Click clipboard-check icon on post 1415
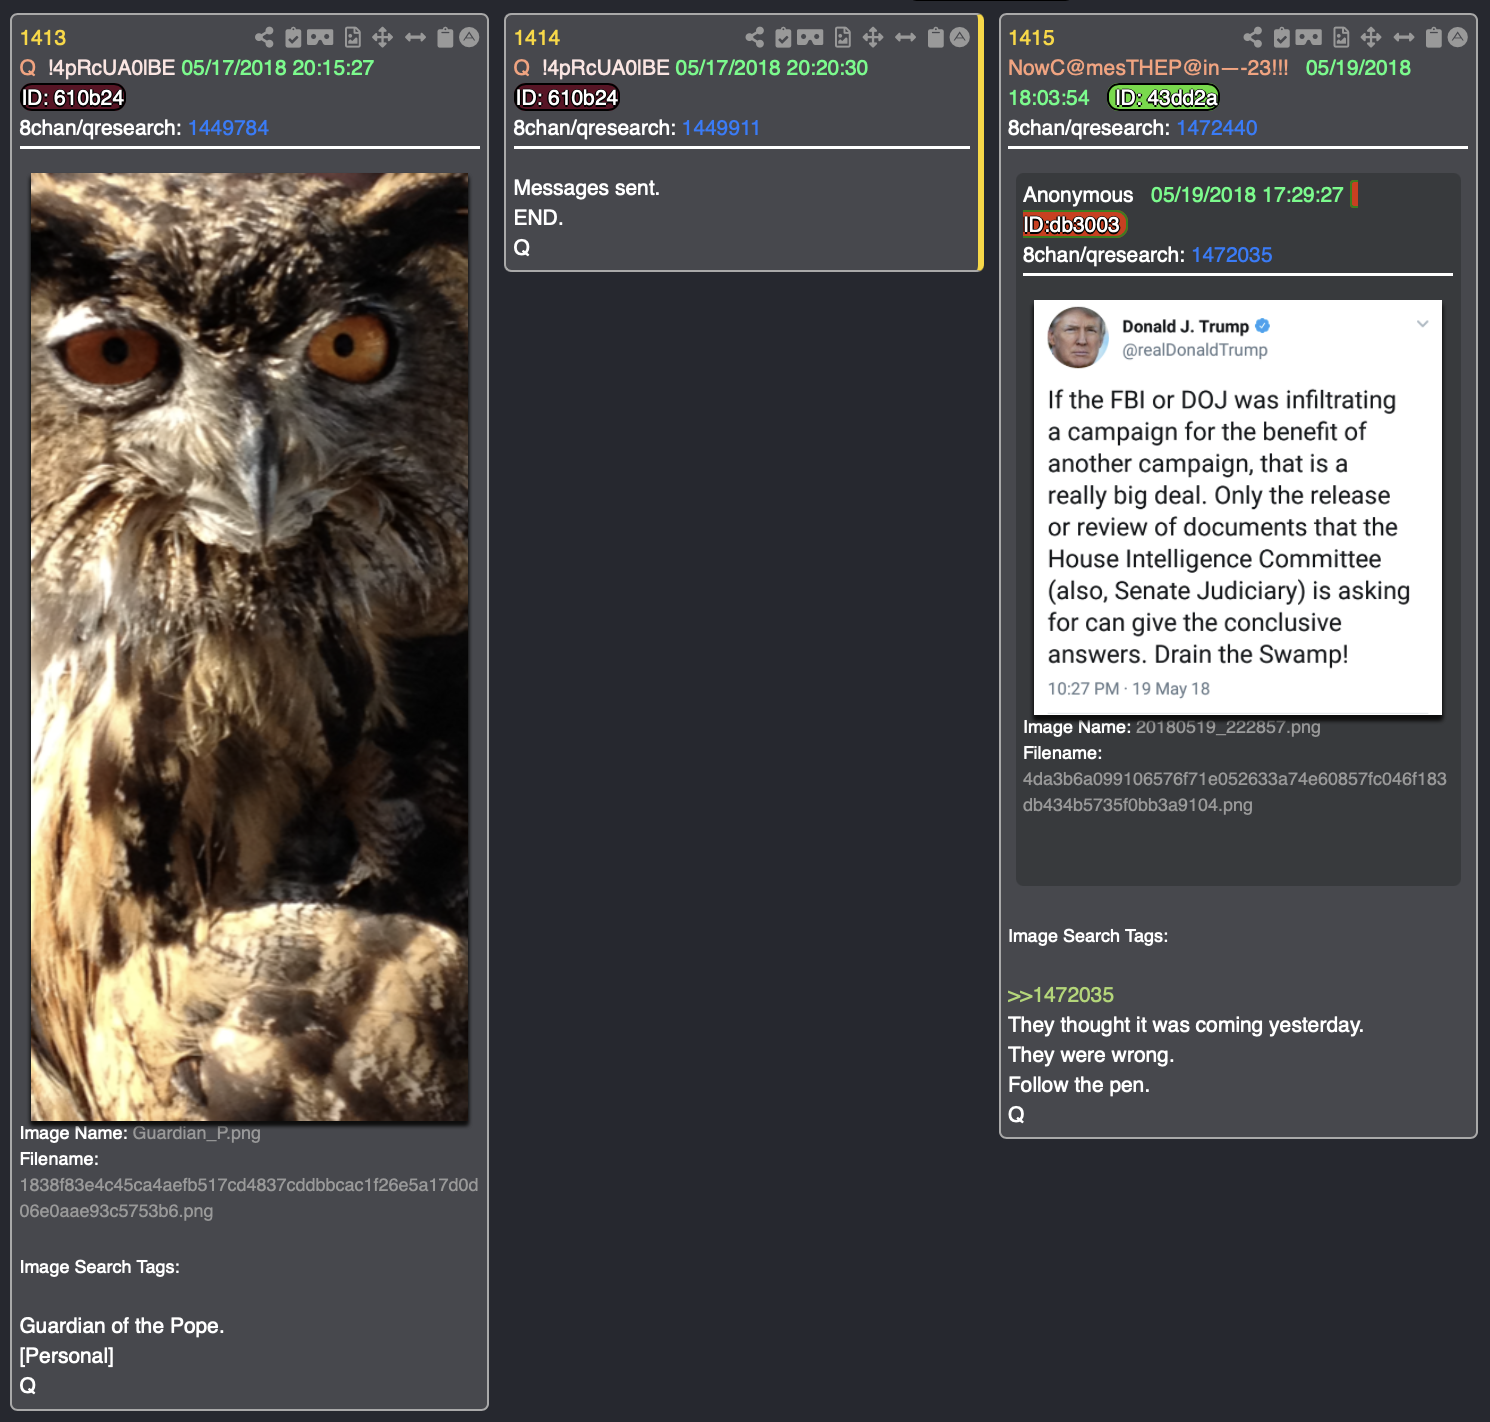This screenshot has width=1490, height=1422. click(x=1281, y=38)
